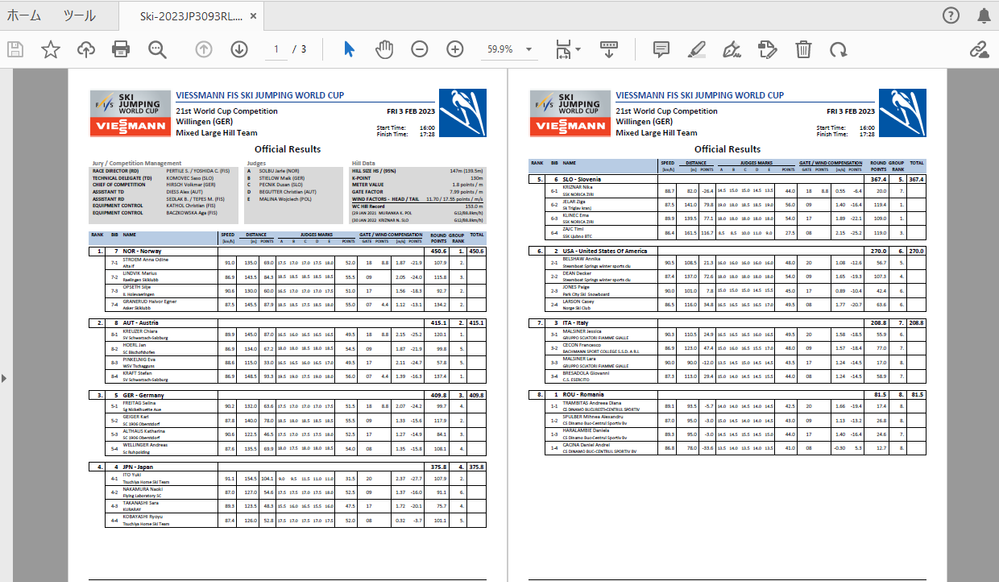Click the 'Official Results' heading on page 1
999x582 pixels.
click(x=287, y=149)
